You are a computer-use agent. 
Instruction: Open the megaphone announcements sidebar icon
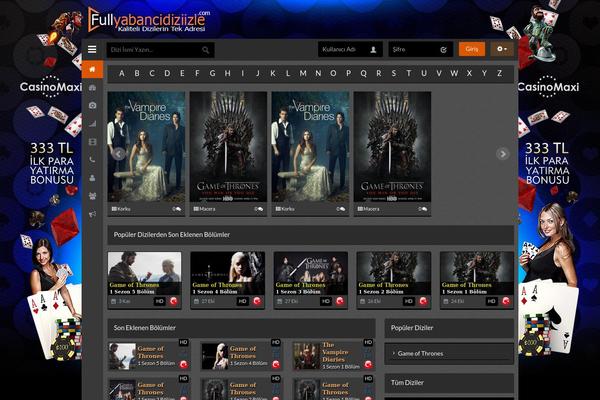pos(92,214)
